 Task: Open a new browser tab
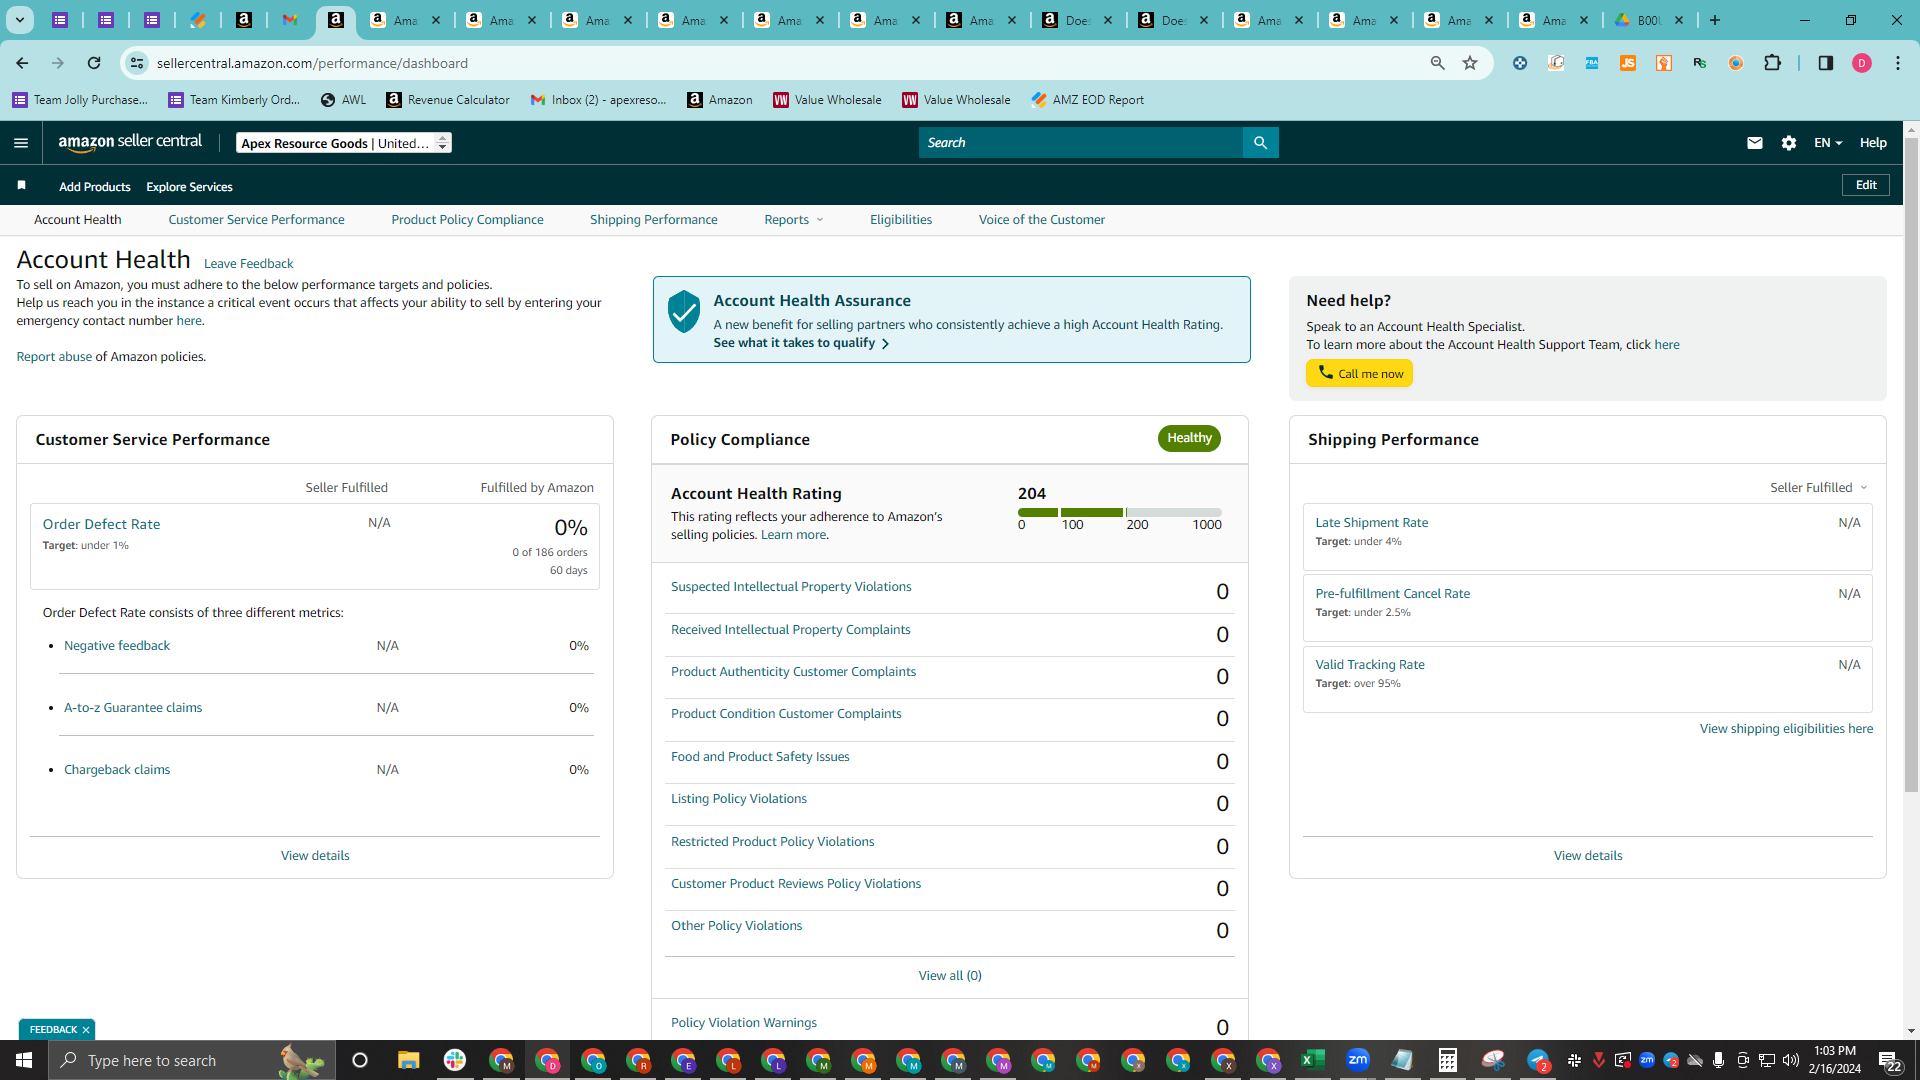point(1715,20)
